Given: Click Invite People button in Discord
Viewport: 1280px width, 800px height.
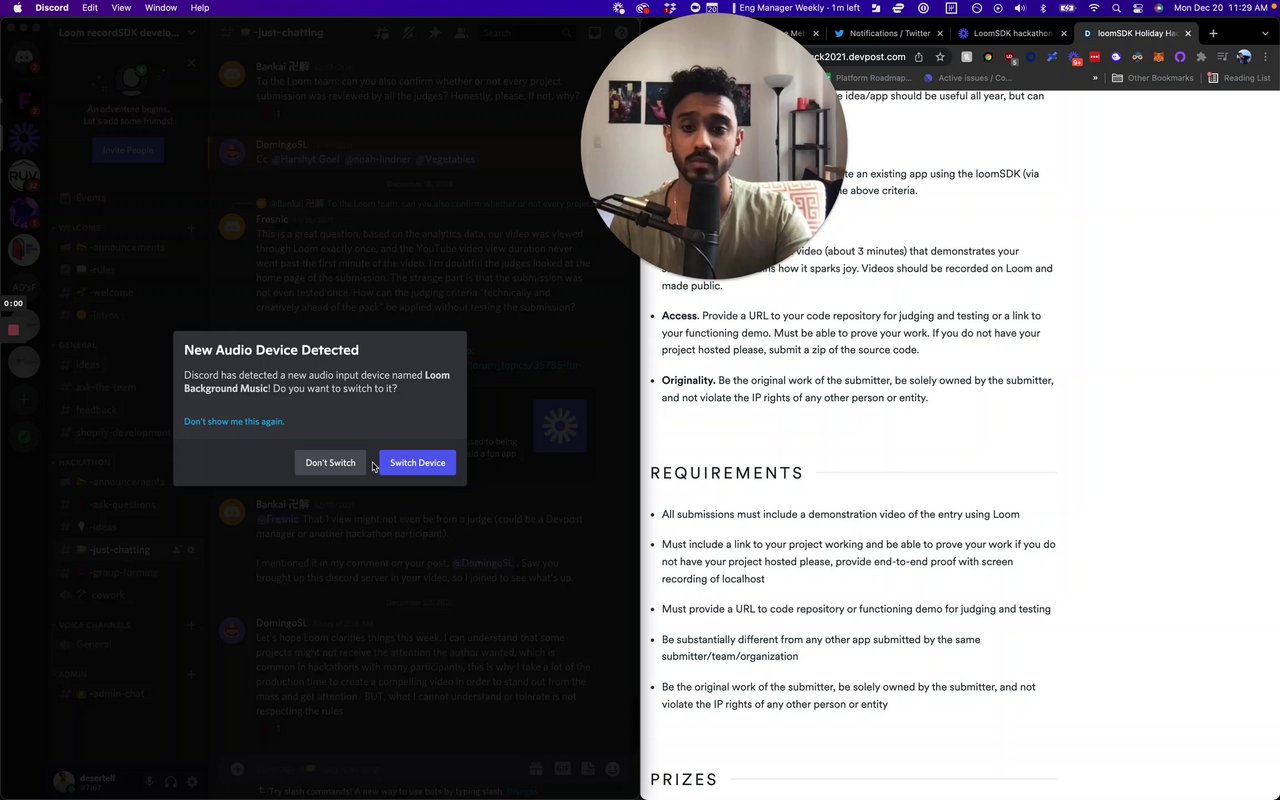Looking at the screenshot, I should click(x=128, y=150).
